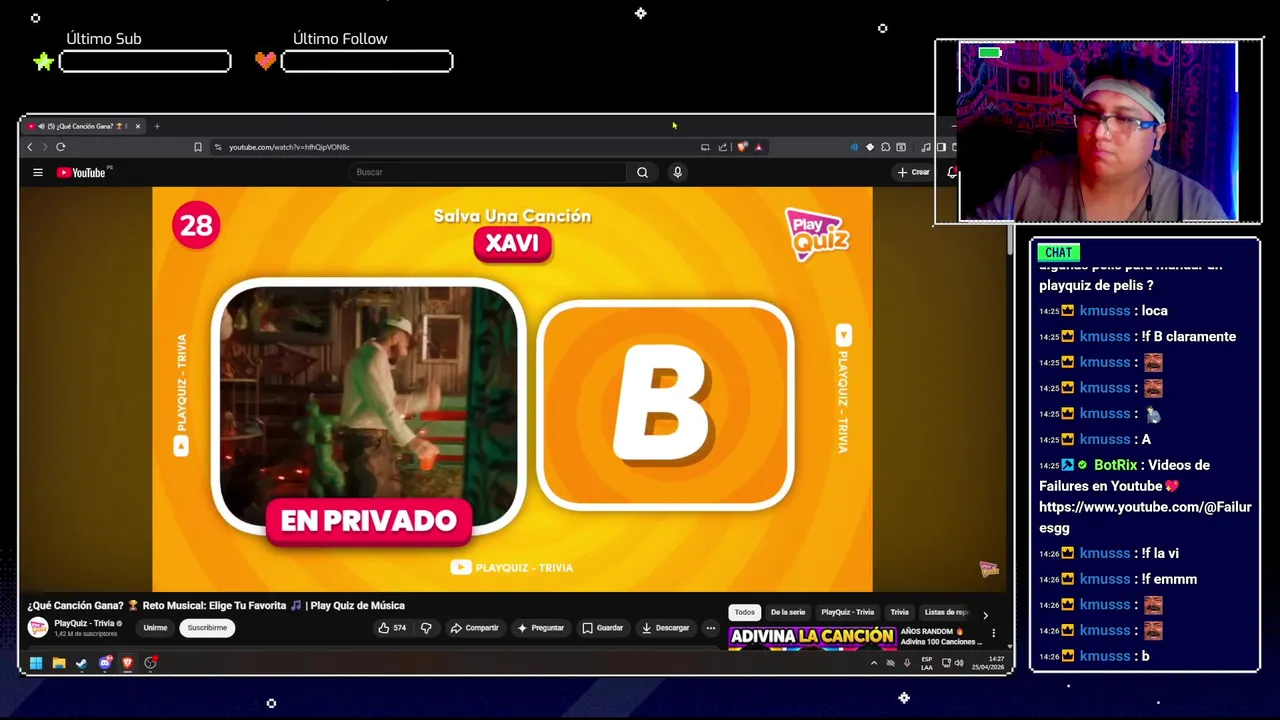Select the PlayQuiz - Trivia filter chip
Screen dimensions: 1280x720
tap(848, 612)
